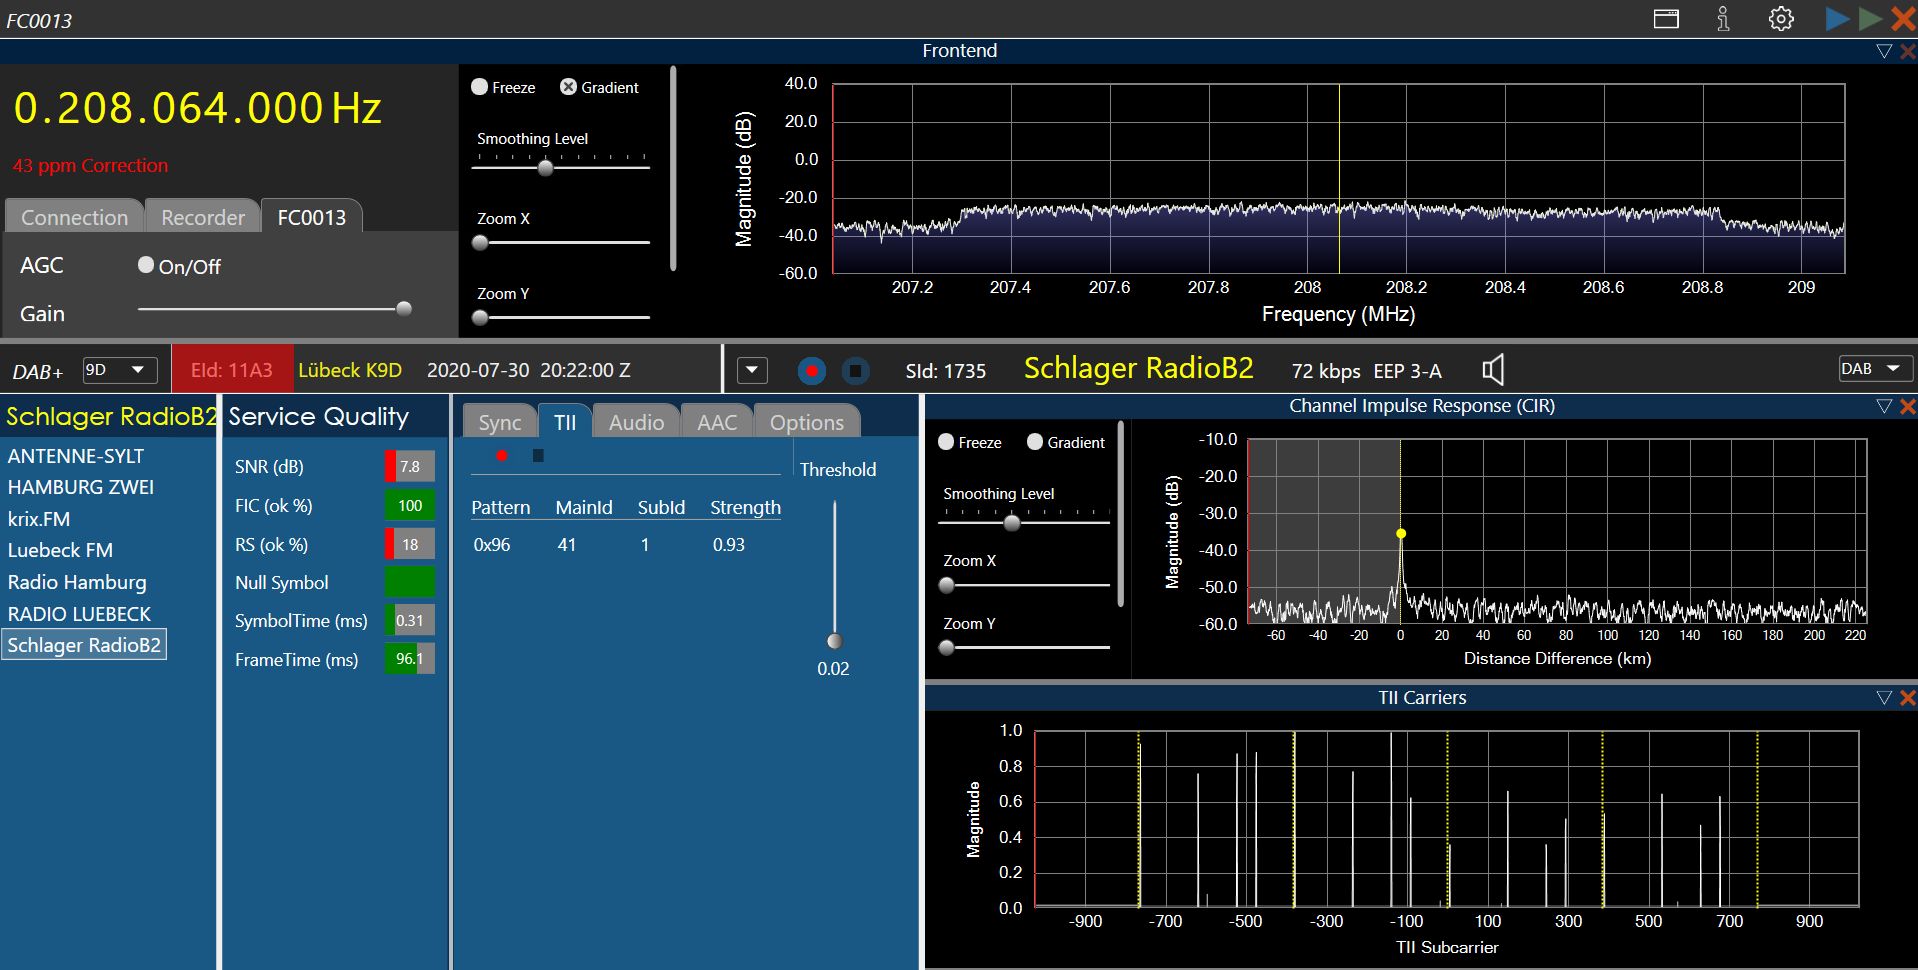Select the ANTENNE-SYLT service
Image resolution: width=1918 pixels, height=970 pixels.
(76, 456)
